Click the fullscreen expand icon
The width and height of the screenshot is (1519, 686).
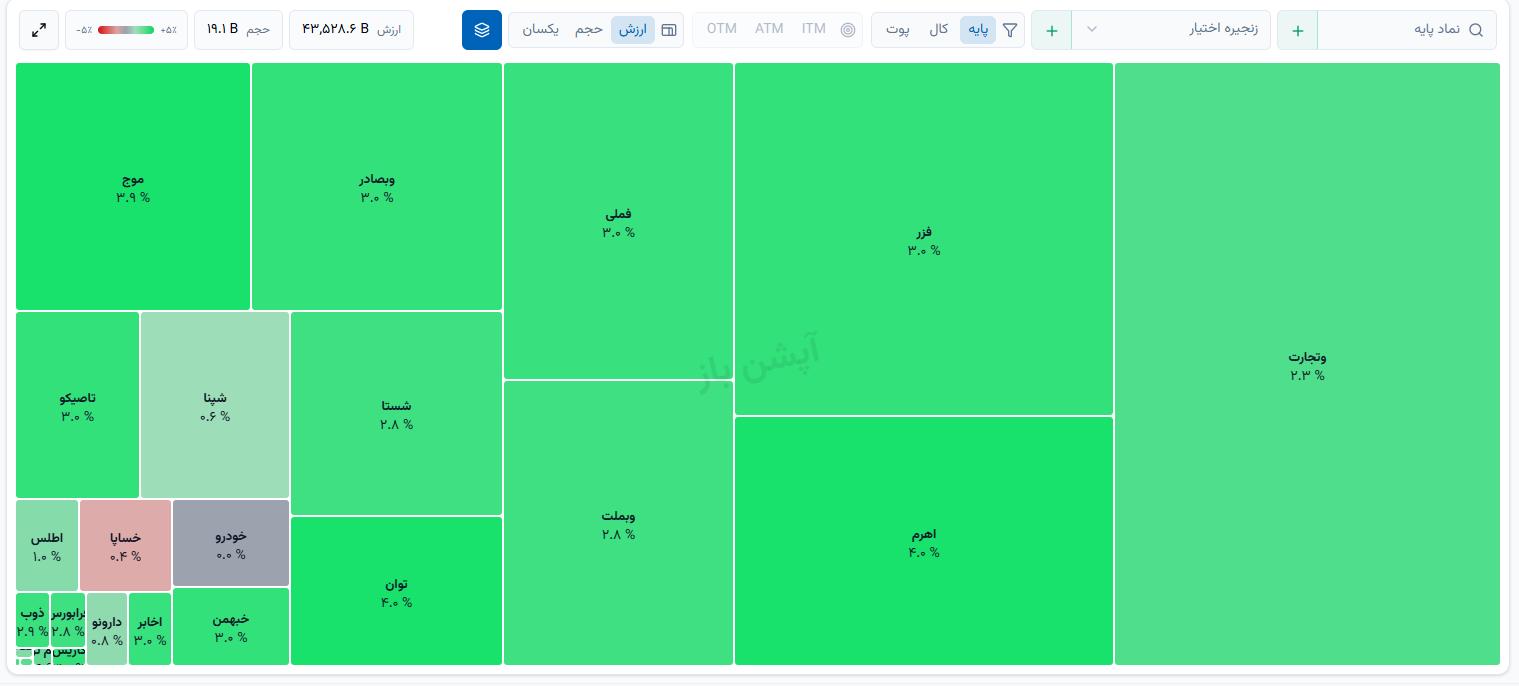pyautogui.click(x=39, y=30)
